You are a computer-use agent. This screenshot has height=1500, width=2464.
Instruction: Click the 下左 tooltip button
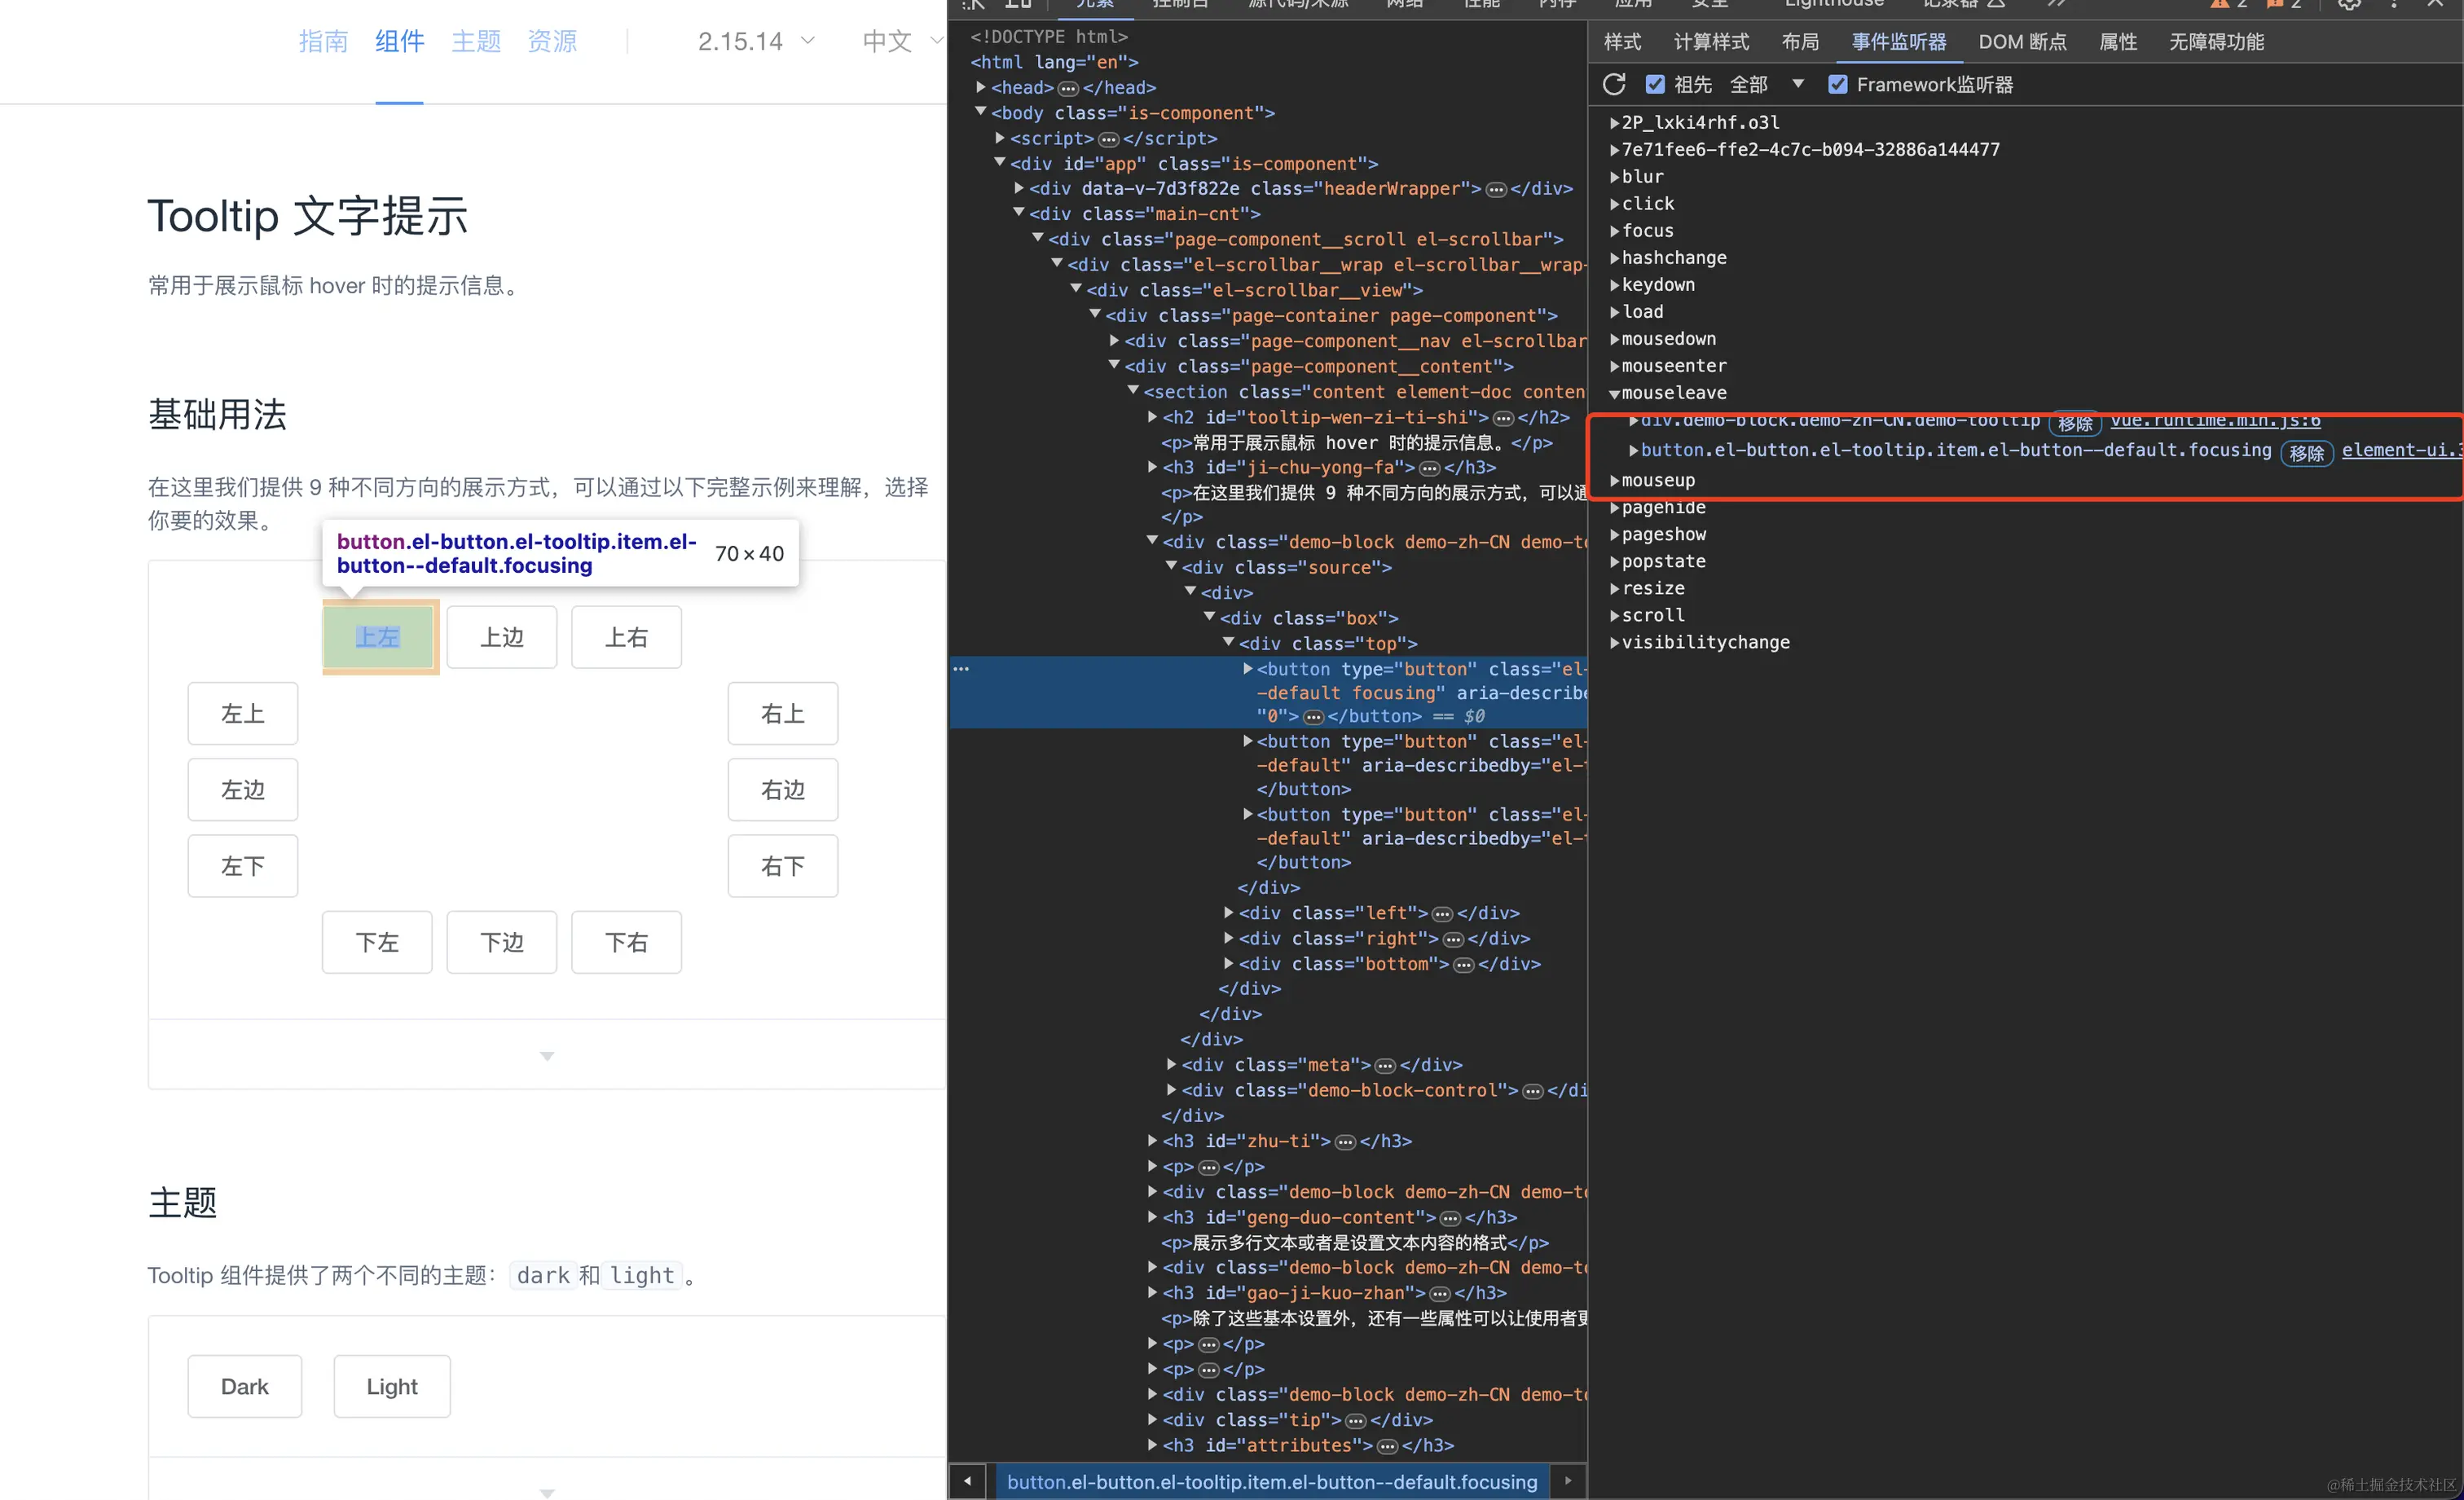click(377, 942)
